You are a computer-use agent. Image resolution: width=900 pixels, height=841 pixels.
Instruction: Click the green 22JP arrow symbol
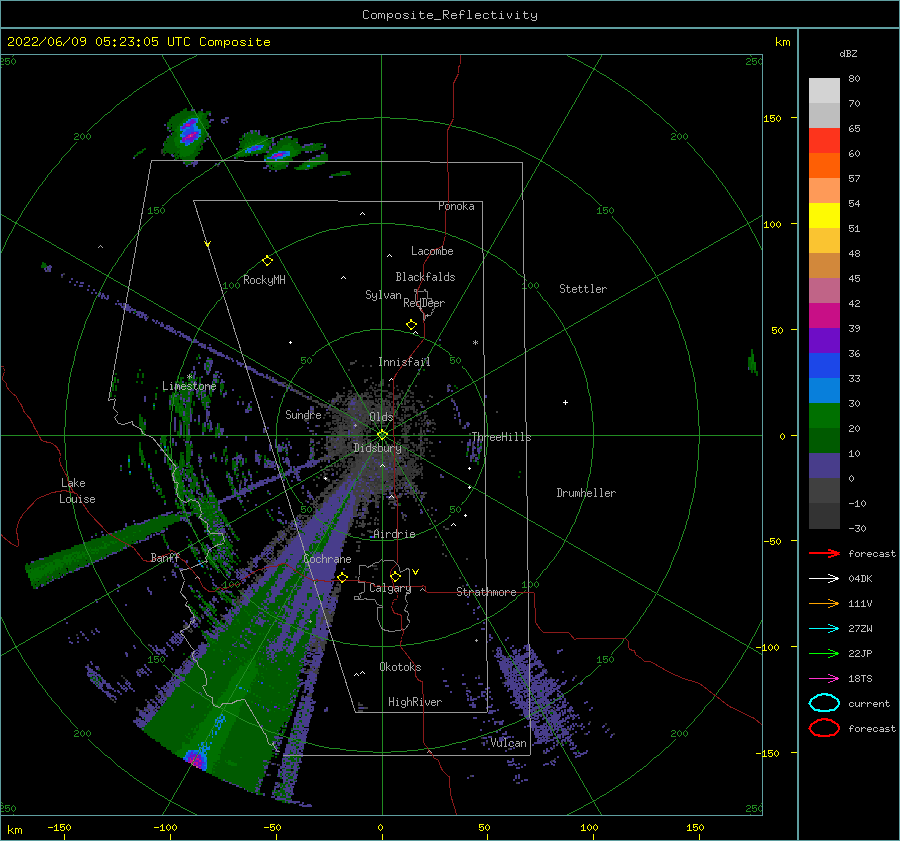coord(824,653)
